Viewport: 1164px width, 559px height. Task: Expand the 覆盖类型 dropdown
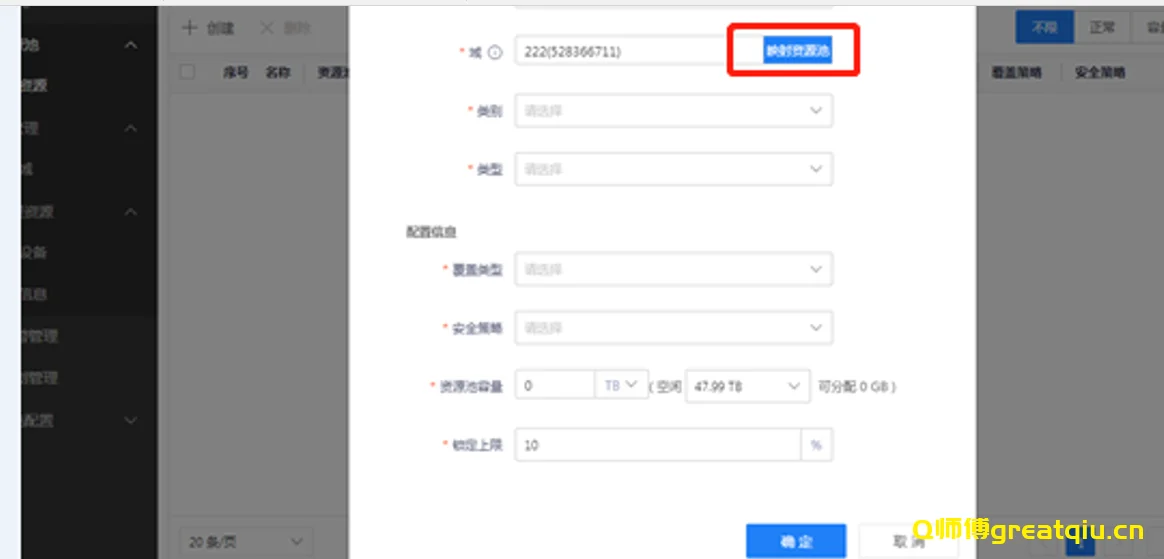[x=673, y=269]
